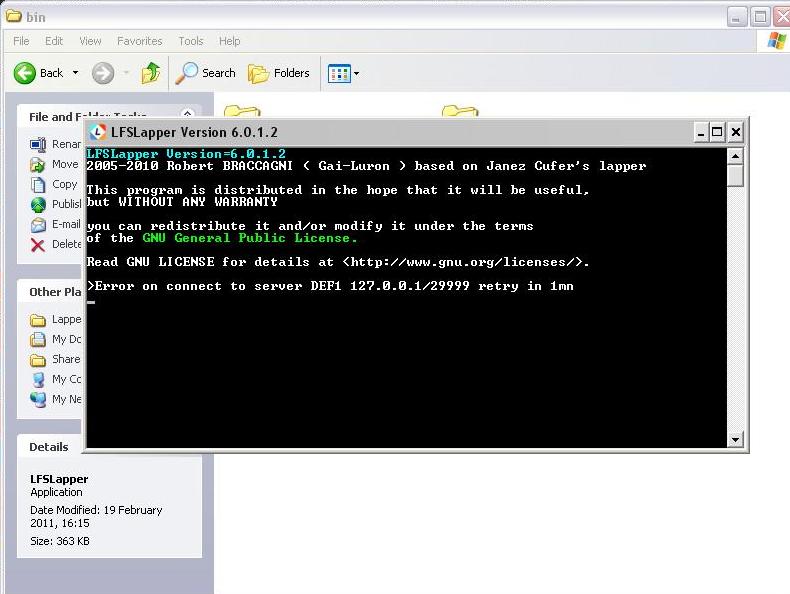Viewport: 790px width, 594px height.
Task: Open the Back history dropdown arrow
Action: coord(75,73)
